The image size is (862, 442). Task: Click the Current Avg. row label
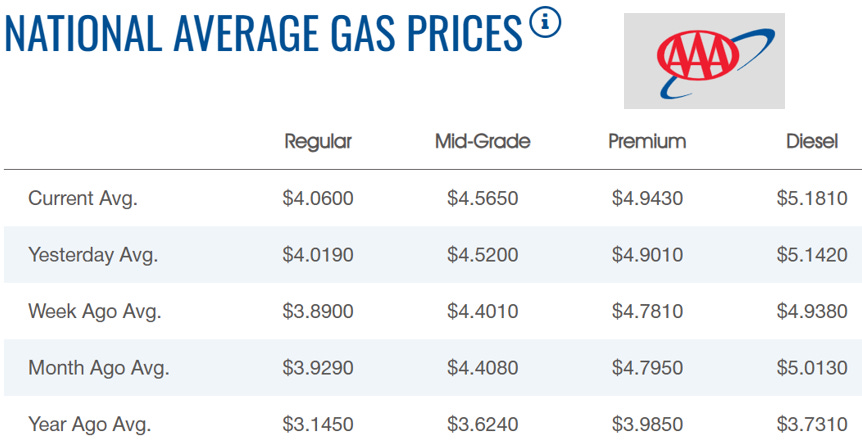pyautogui.click(x=82, y=198)
